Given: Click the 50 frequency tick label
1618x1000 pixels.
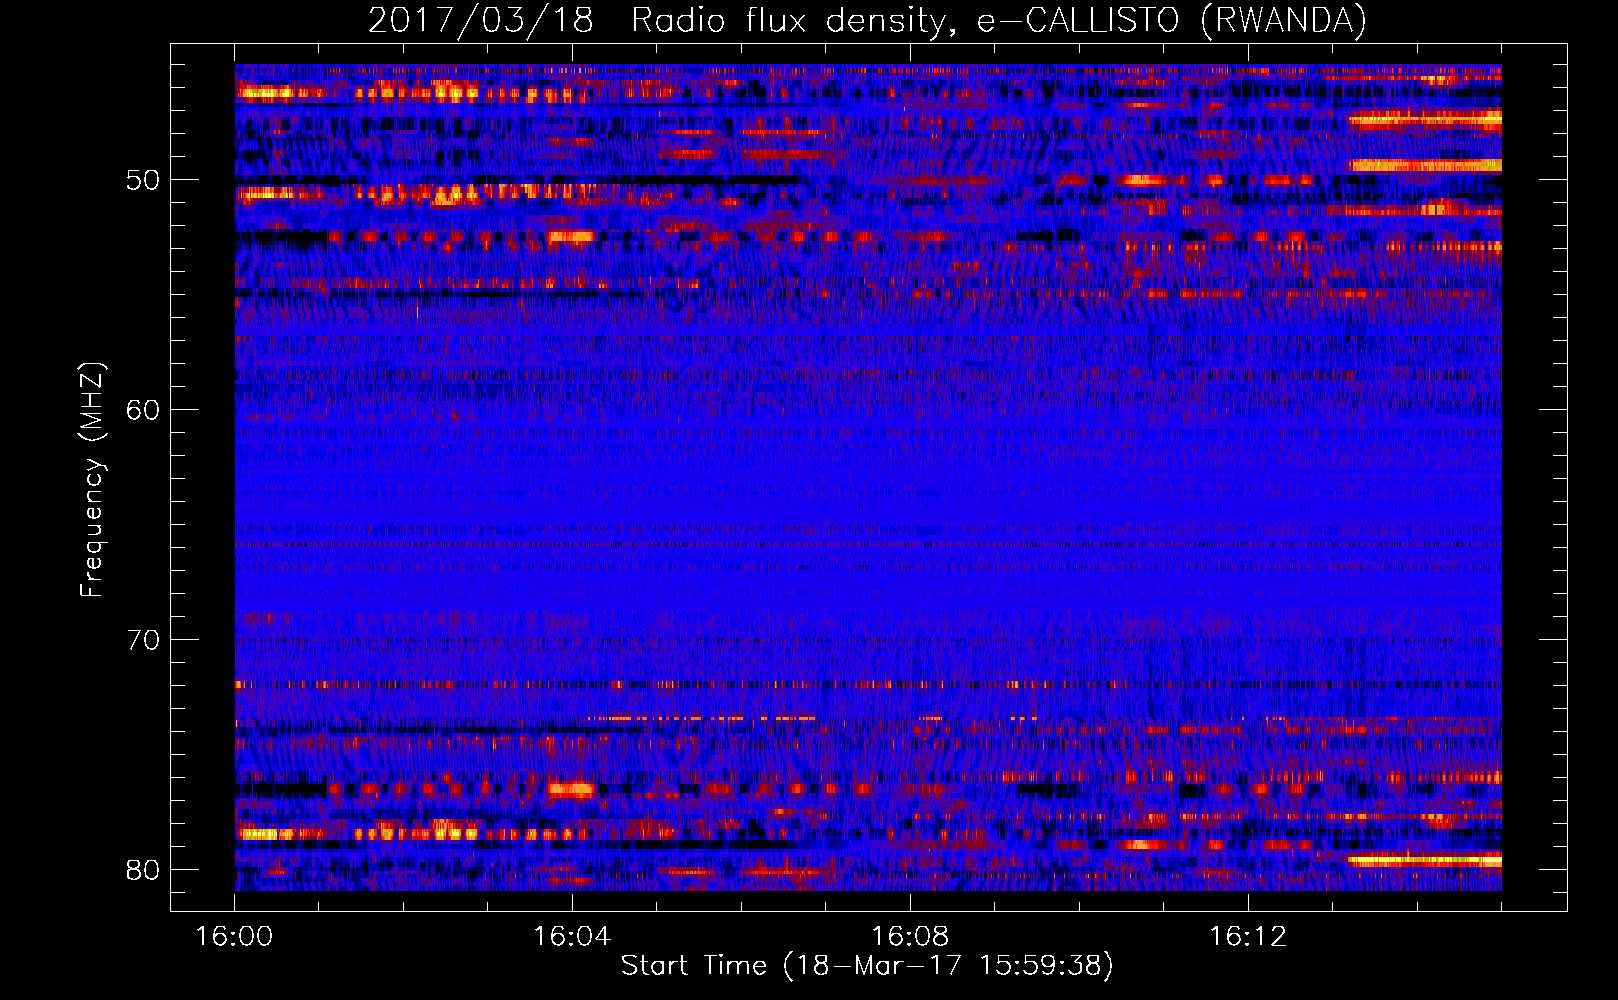Looking at the screenshot, I should [143, 181].
